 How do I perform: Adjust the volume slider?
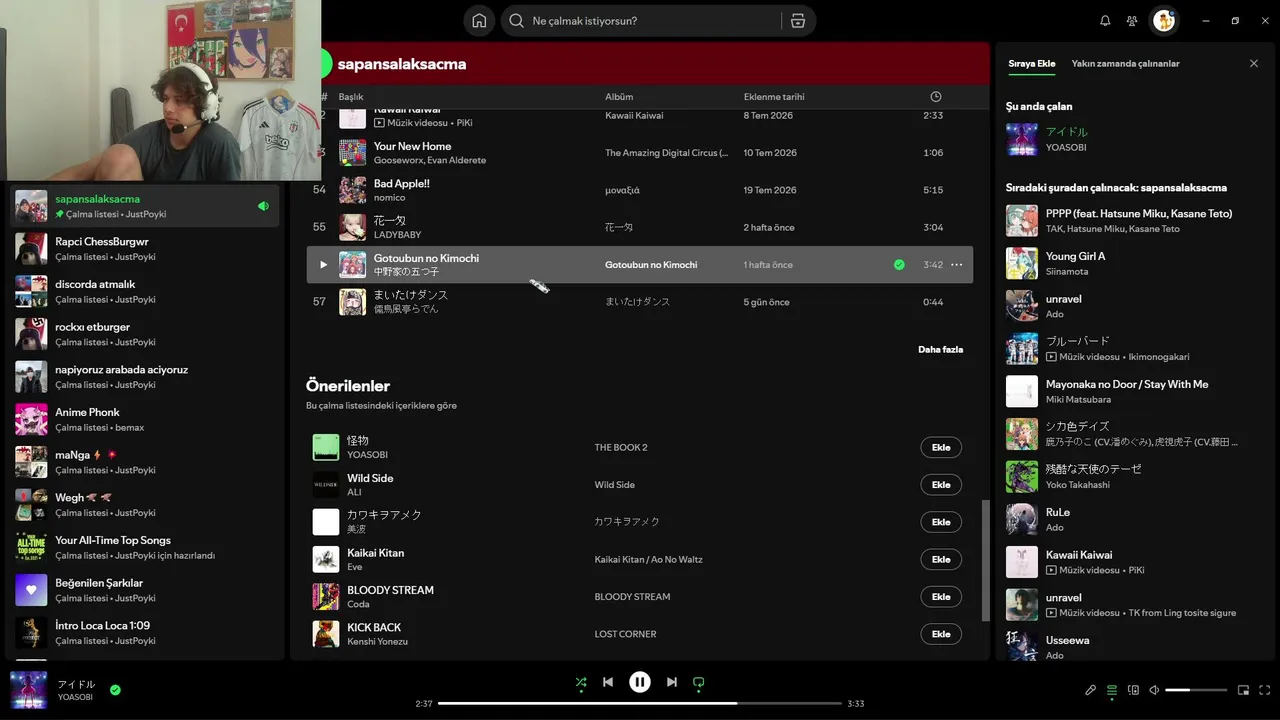point(1196,690)
